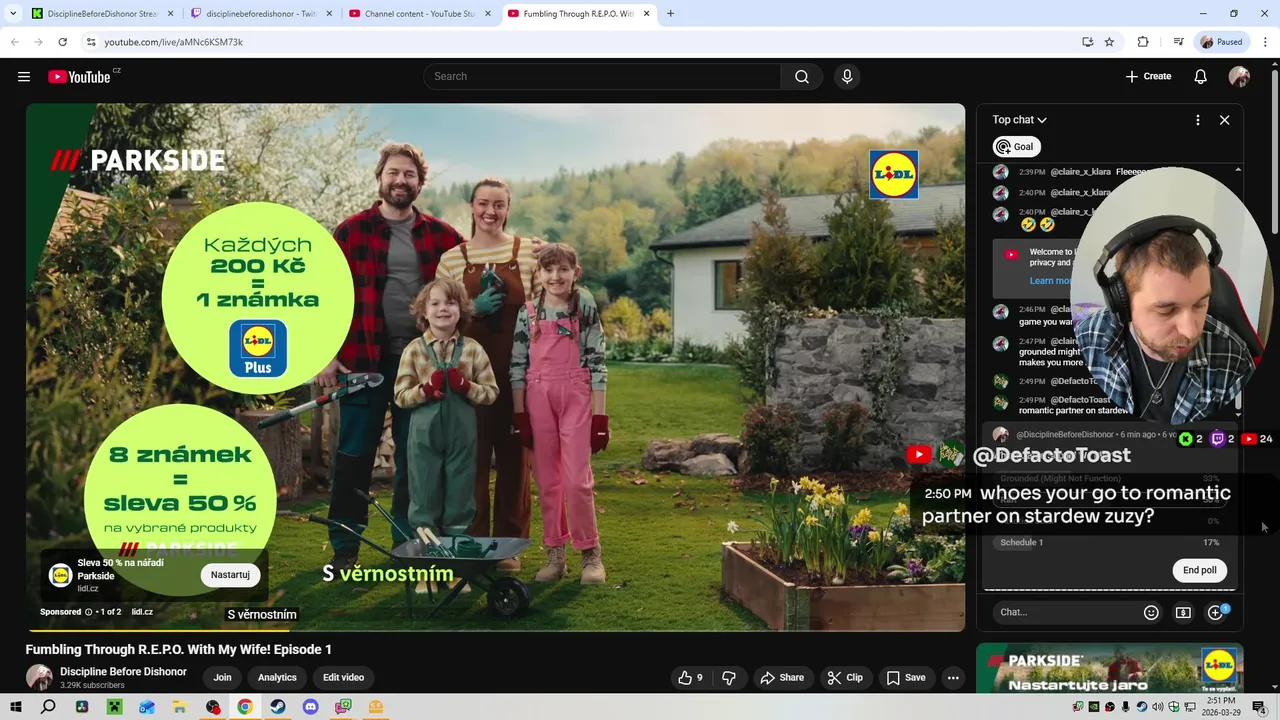Expand the Top chat dropdown
Screen dimensions: 1280x720
coord(1019,120)
